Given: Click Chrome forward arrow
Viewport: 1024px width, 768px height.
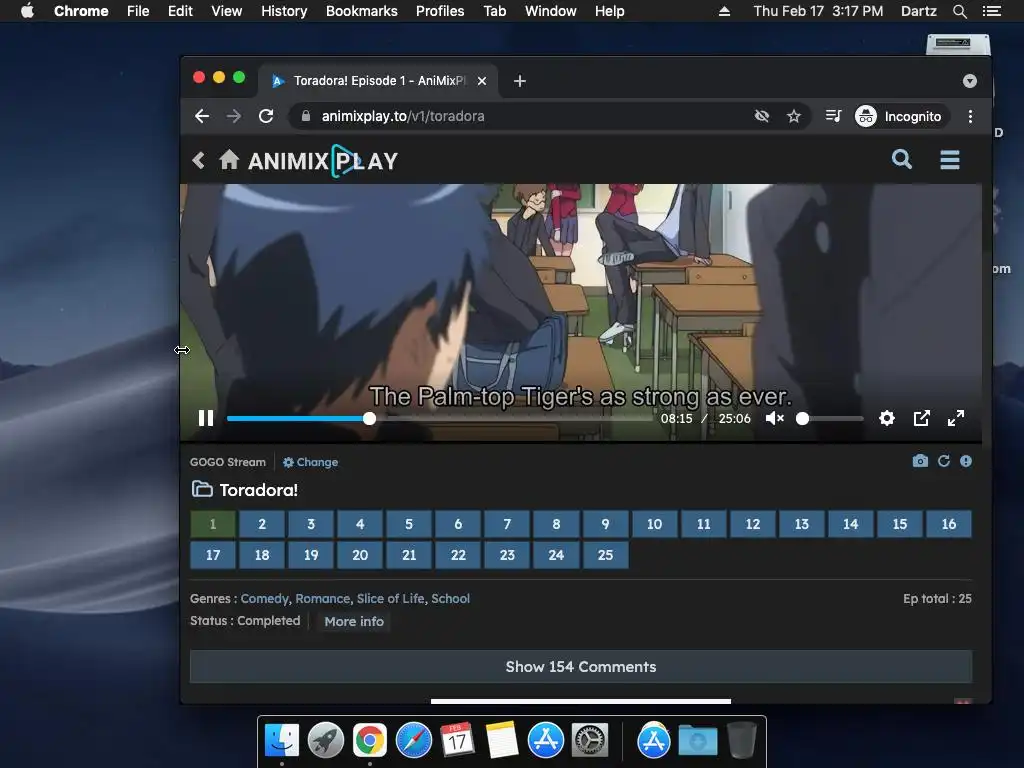Looking at the screenshot, I should tap(233, 116).
